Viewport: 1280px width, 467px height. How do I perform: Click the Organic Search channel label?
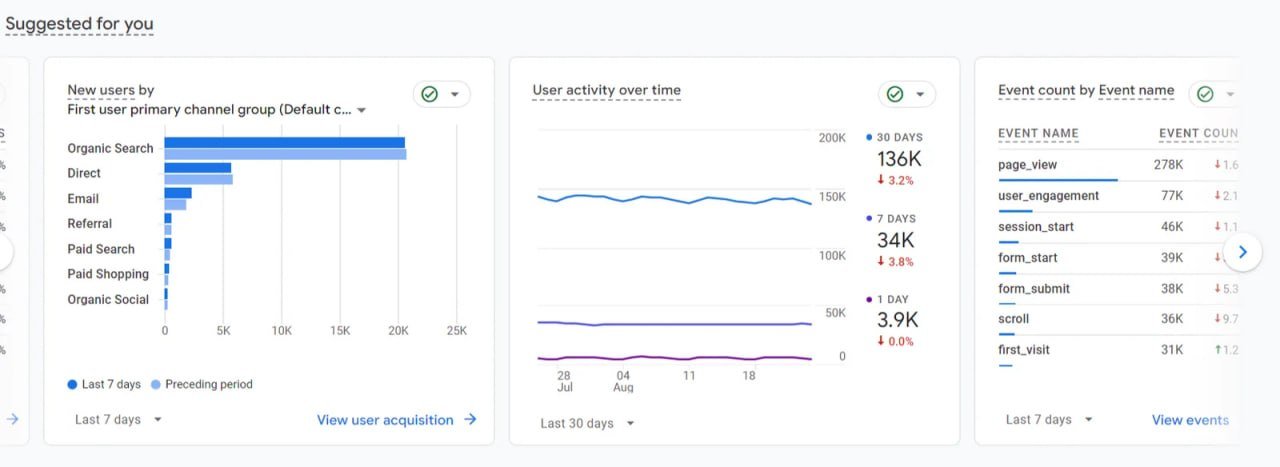pyautogui.click(x=110, y=148)
